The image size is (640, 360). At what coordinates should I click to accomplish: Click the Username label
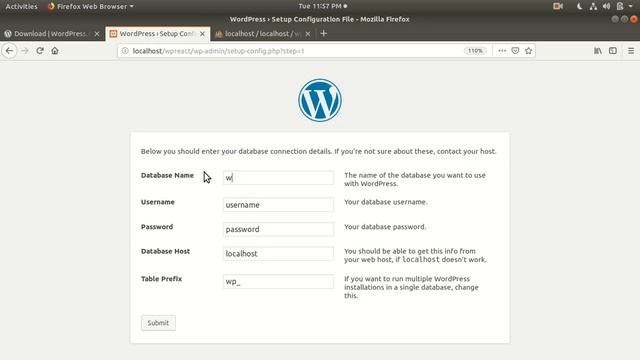158,202
